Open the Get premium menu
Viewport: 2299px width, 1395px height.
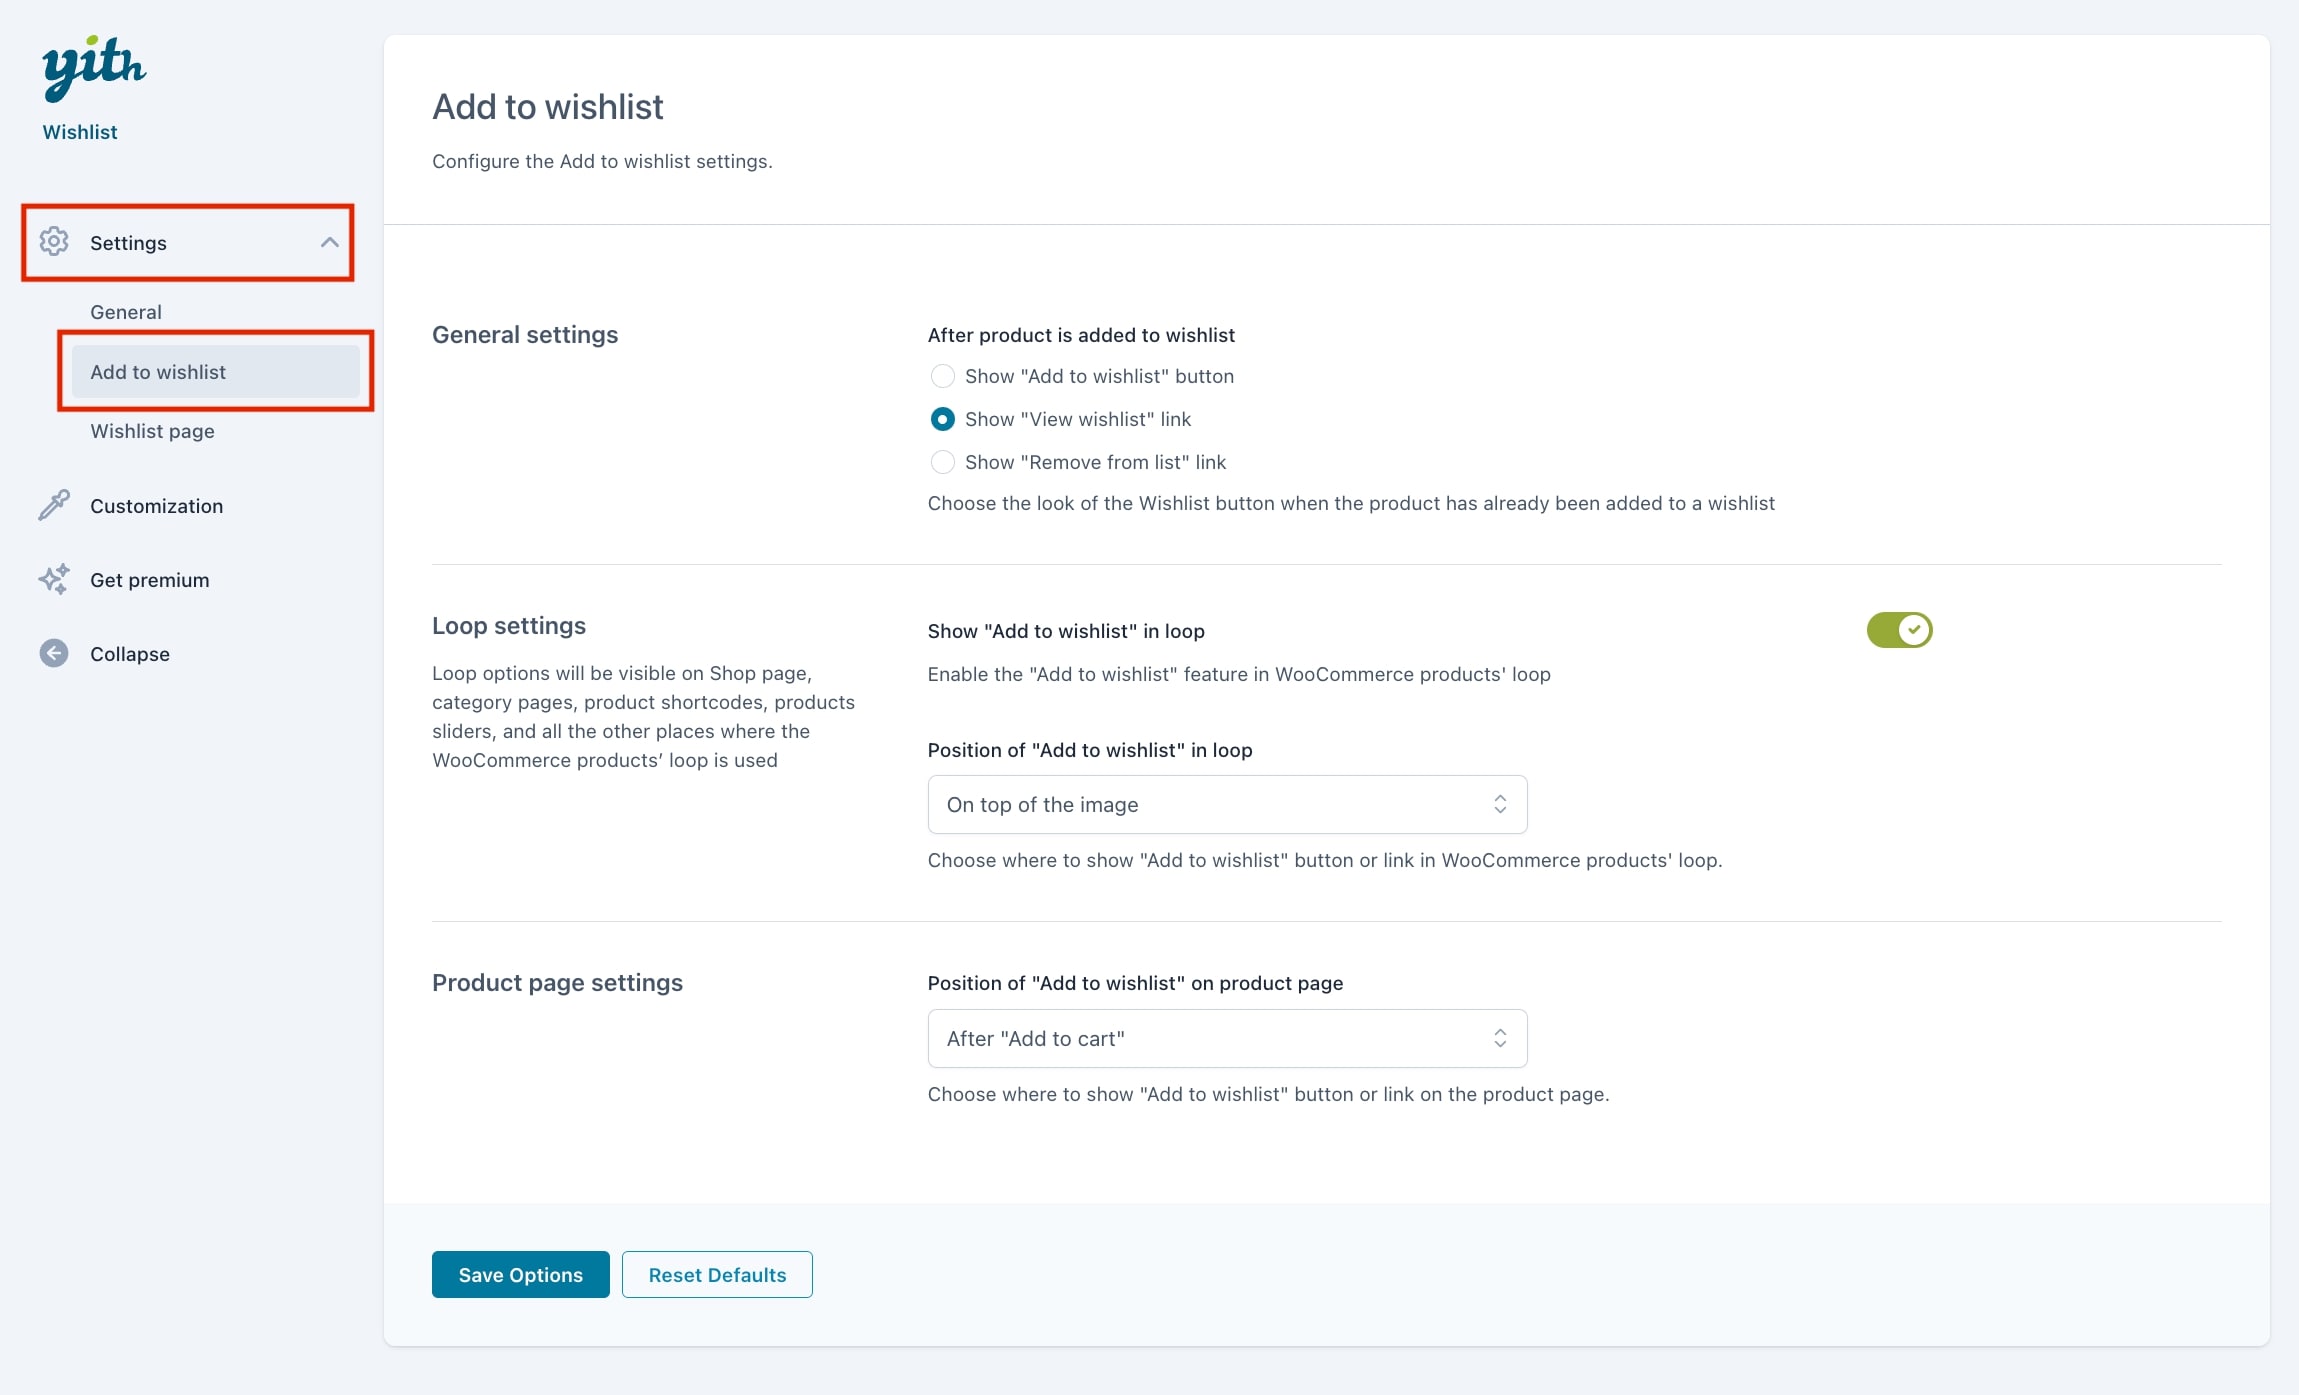150,580
